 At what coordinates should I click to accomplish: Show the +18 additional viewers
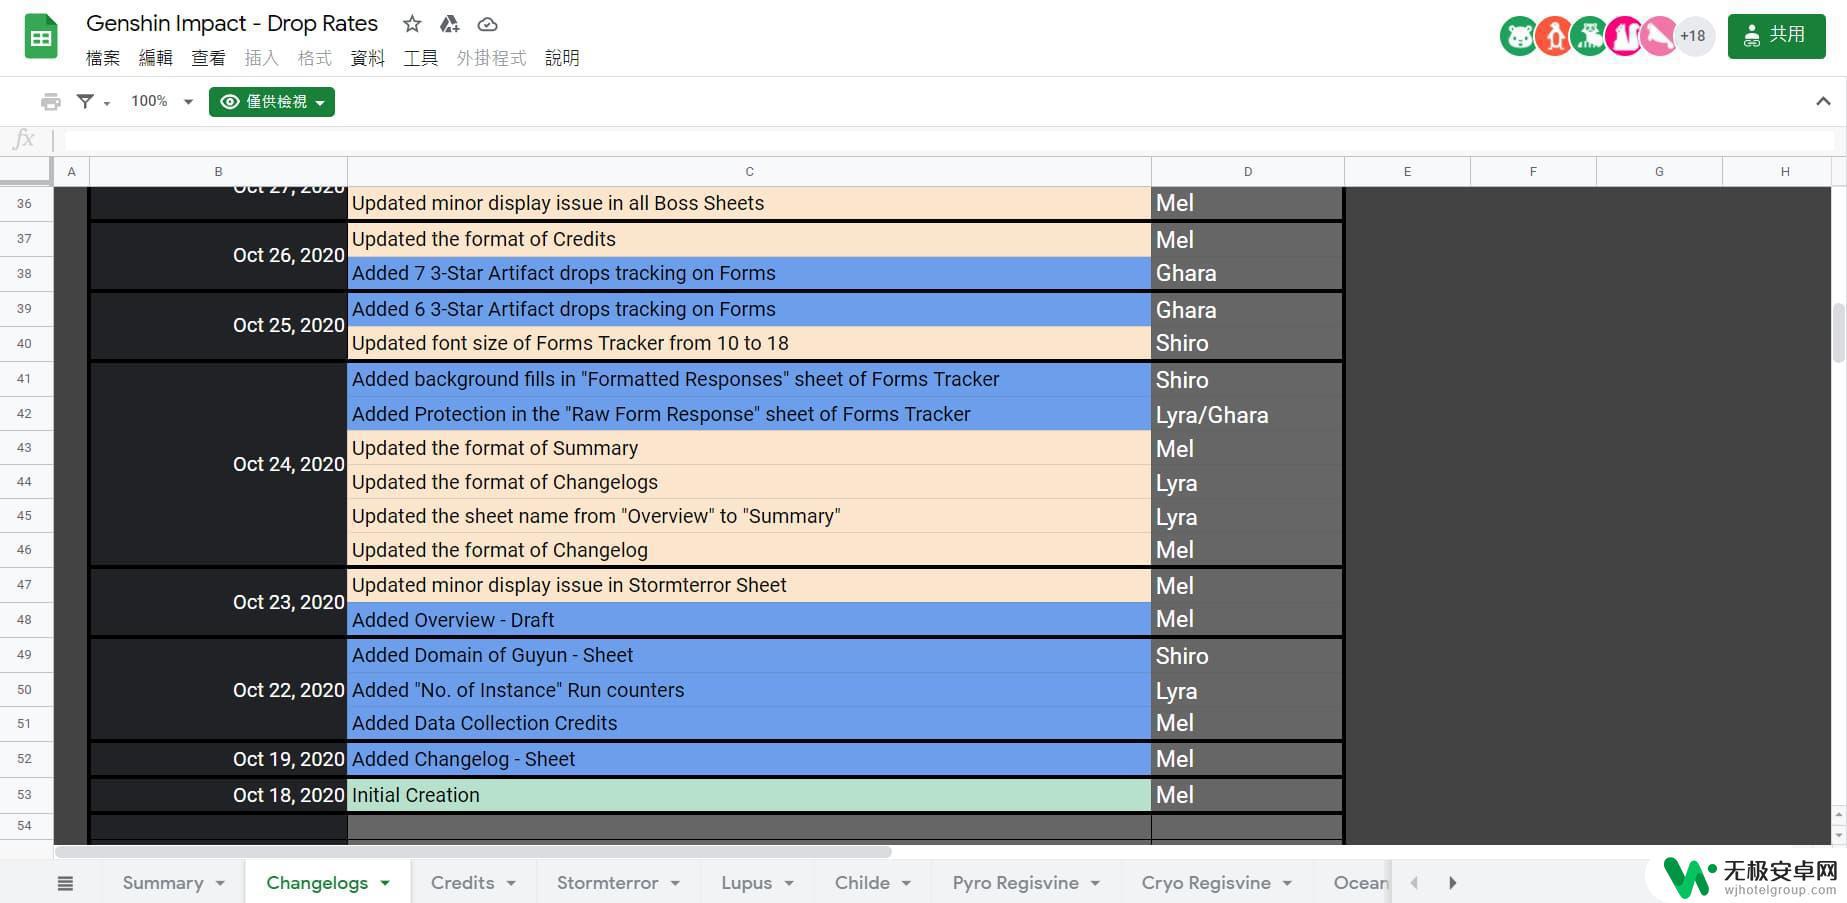(x=1693, y=36)
